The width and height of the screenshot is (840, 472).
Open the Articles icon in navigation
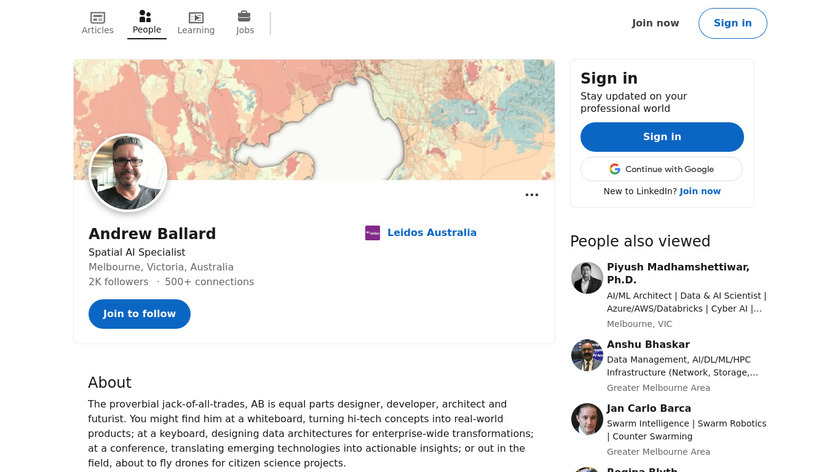97,17
